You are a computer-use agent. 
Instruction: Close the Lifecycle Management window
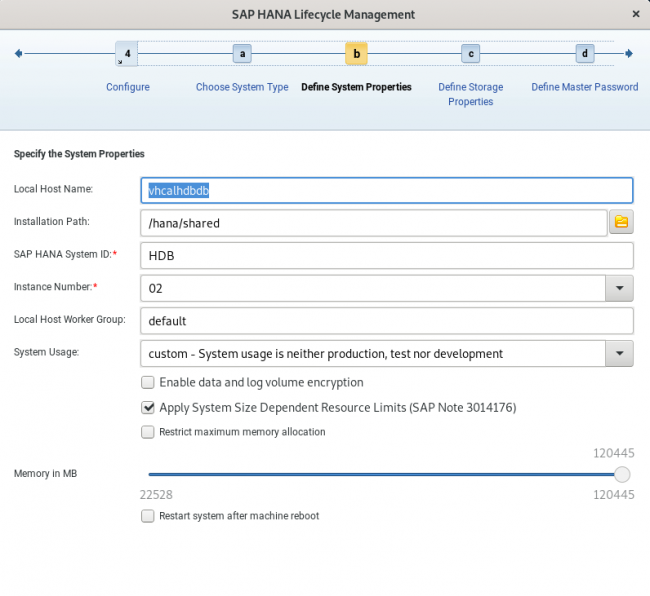coord(636,14)
